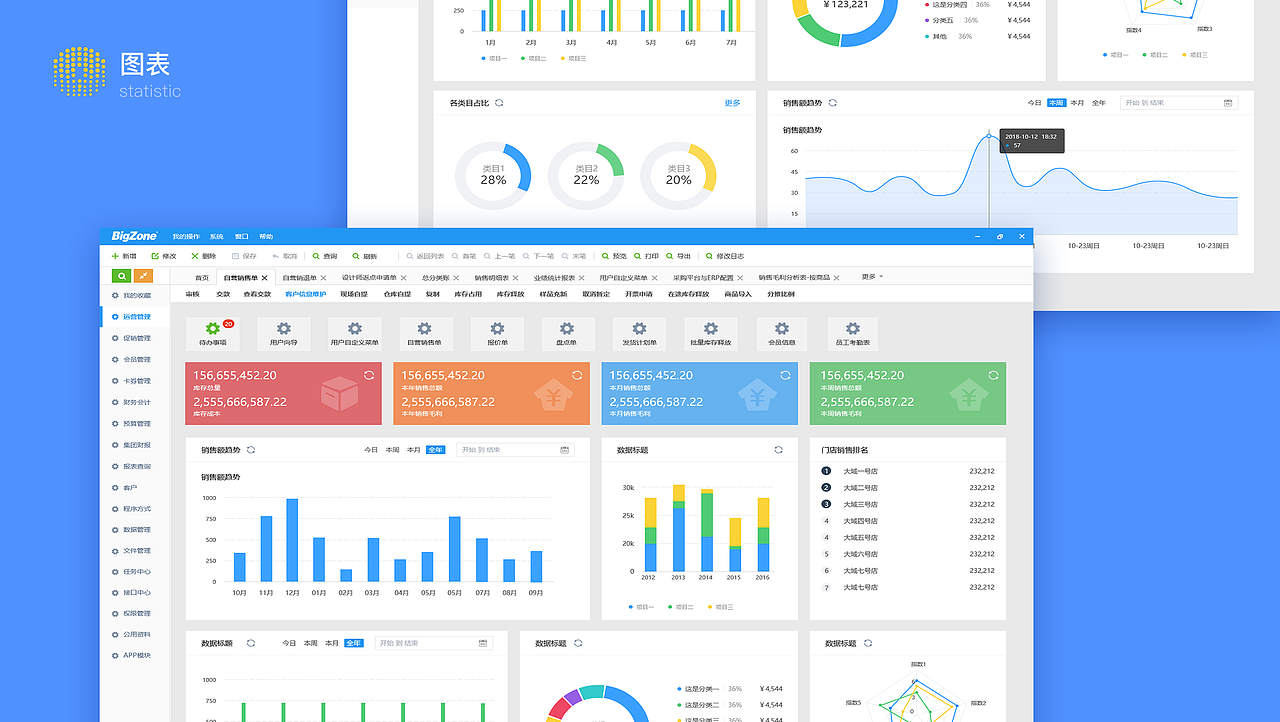Close the 自营销售单 tab
This screenshot has height=722, width=1280.
point(265,277)
